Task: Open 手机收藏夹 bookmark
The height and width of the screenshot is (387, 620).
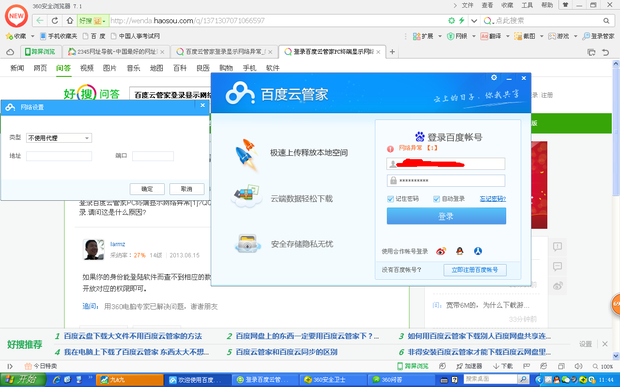Action: pos(59,36)
